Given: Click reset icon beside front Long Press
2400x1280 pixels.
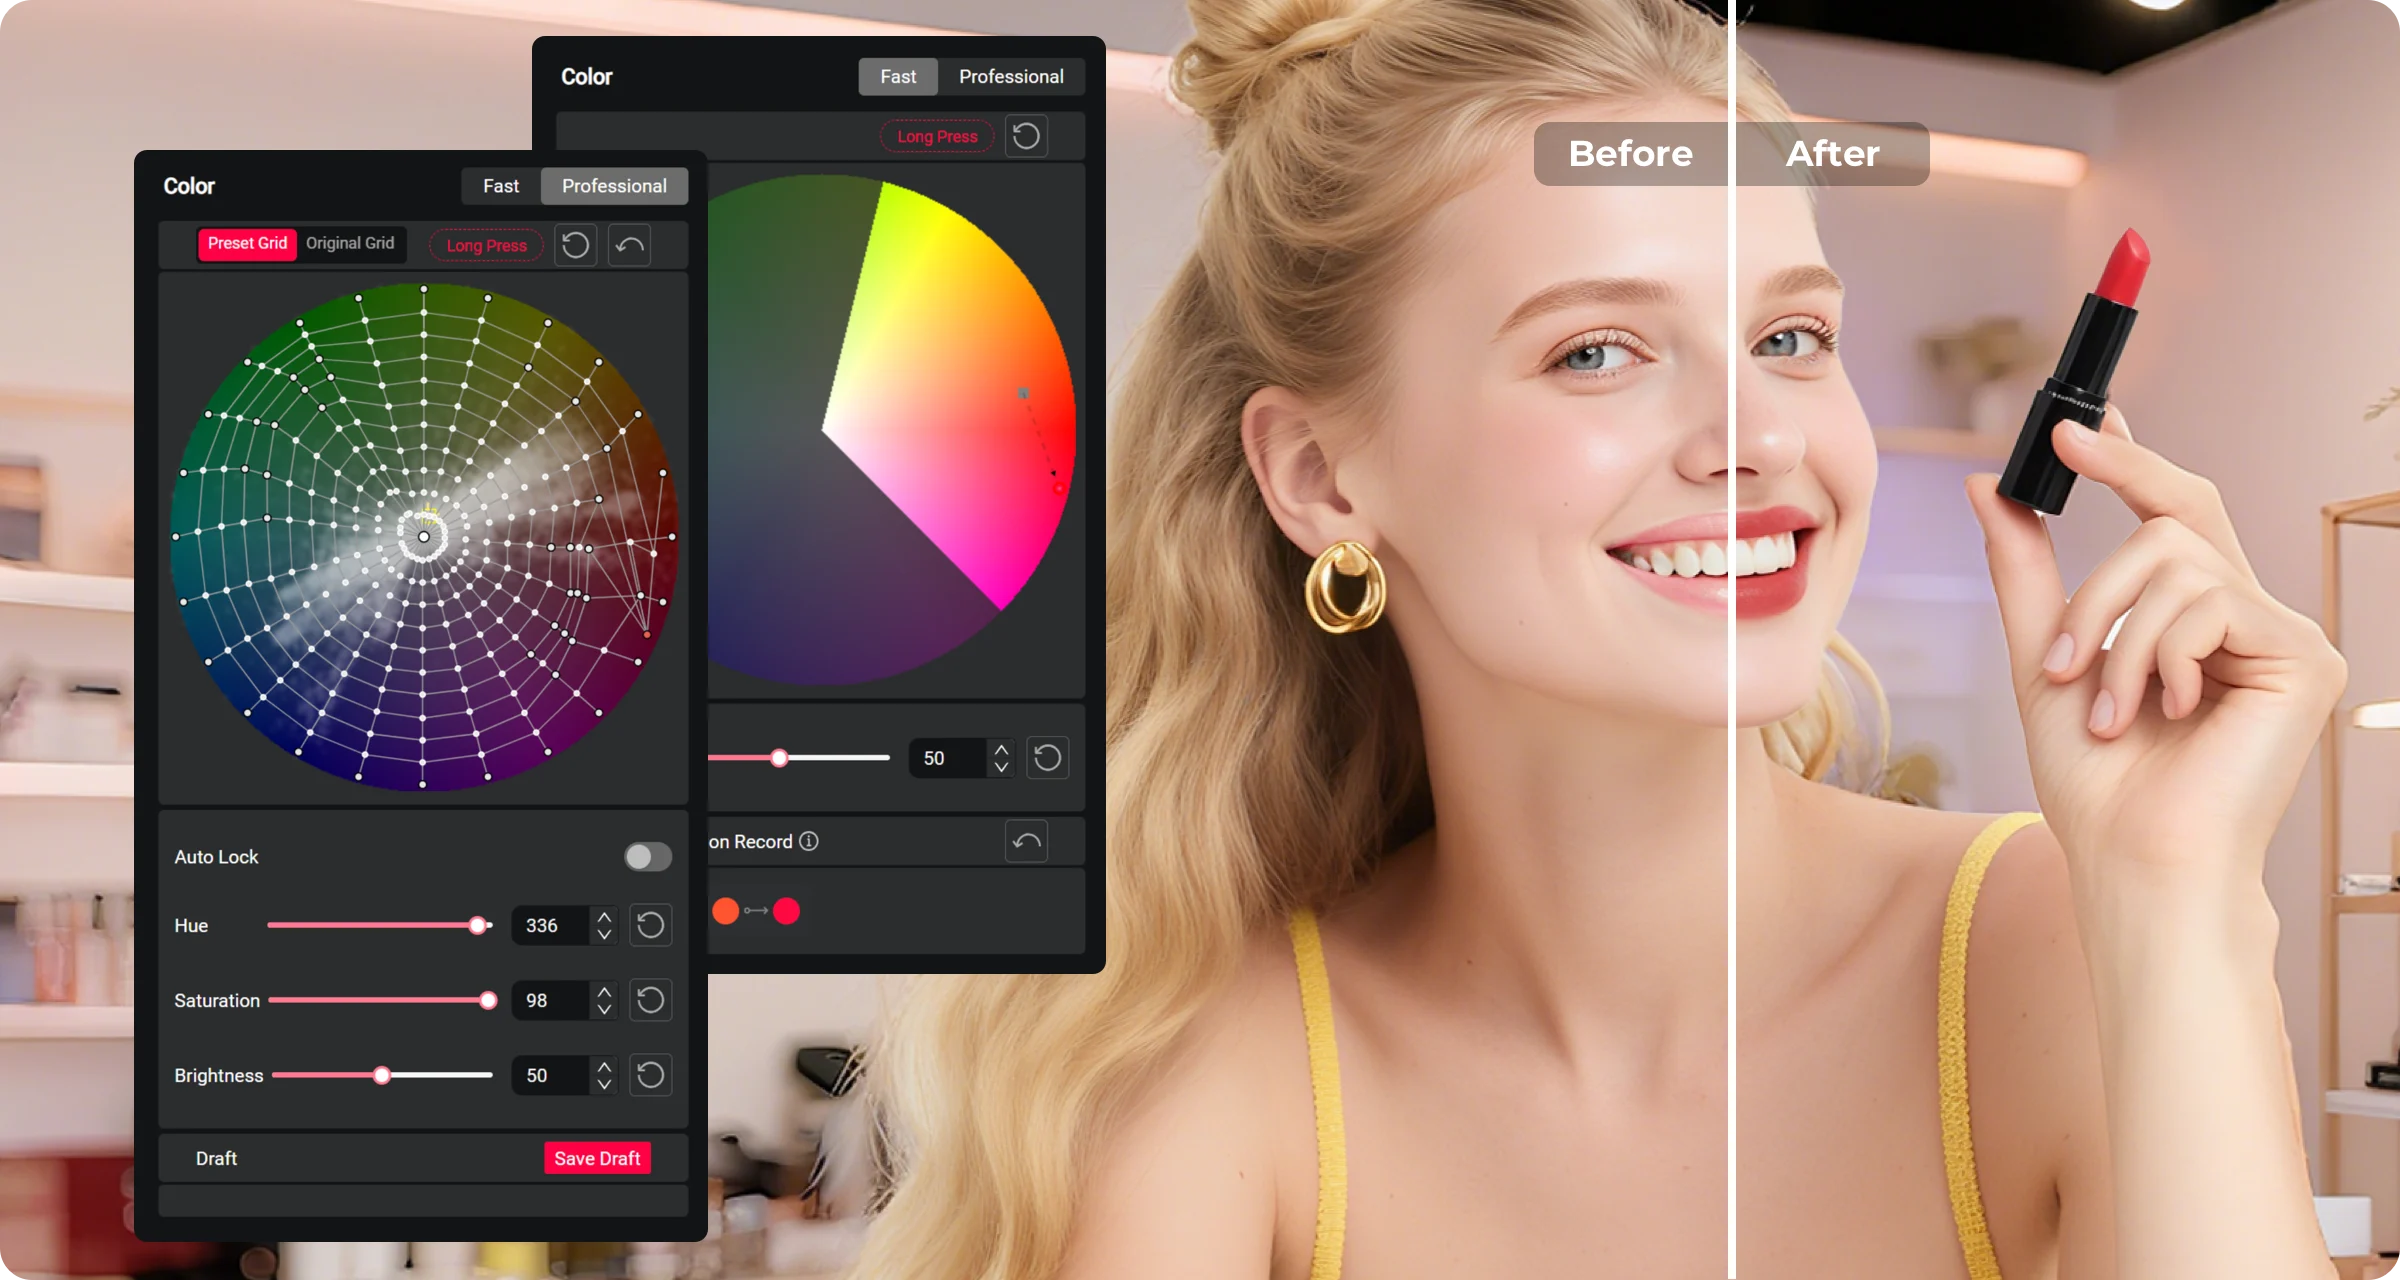Looking at the screenshot, I should tap(576, 245).
